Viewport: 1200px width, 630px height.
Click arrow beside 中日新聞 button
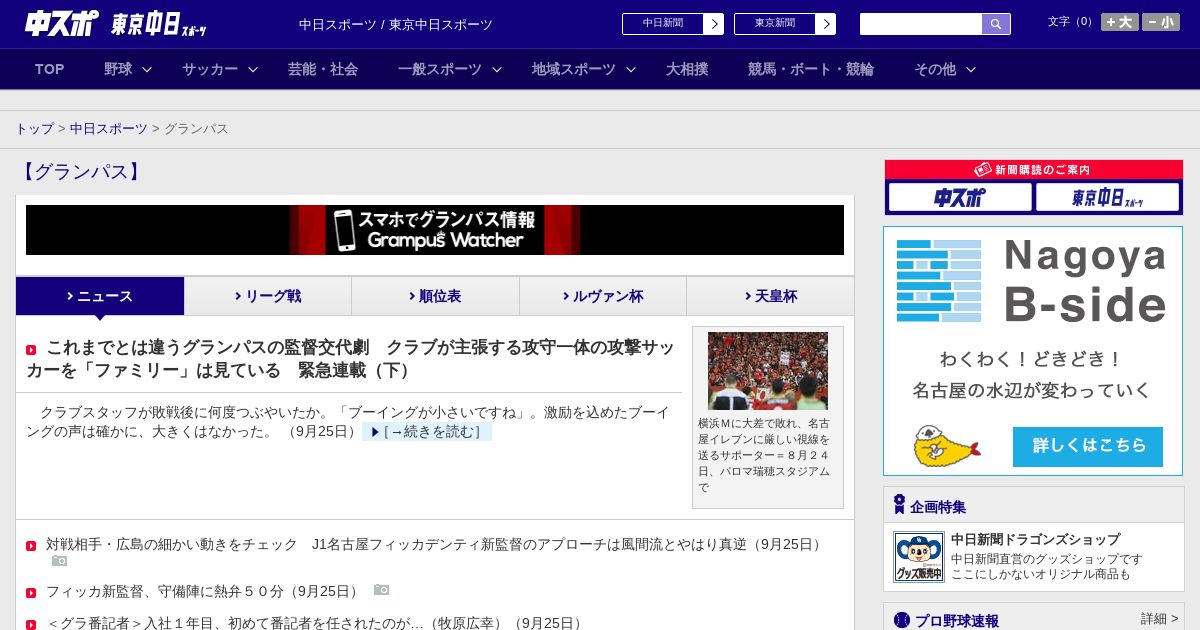(714, 24)
